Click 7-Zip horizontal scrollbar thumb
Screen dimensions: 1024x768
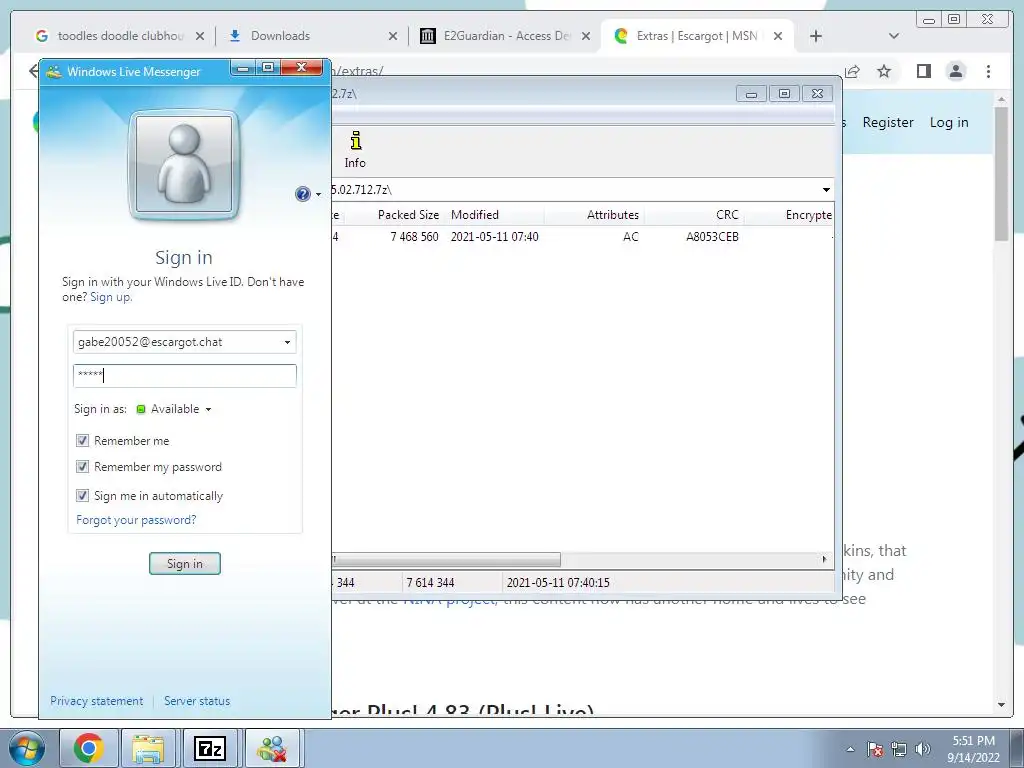point(447,560)
